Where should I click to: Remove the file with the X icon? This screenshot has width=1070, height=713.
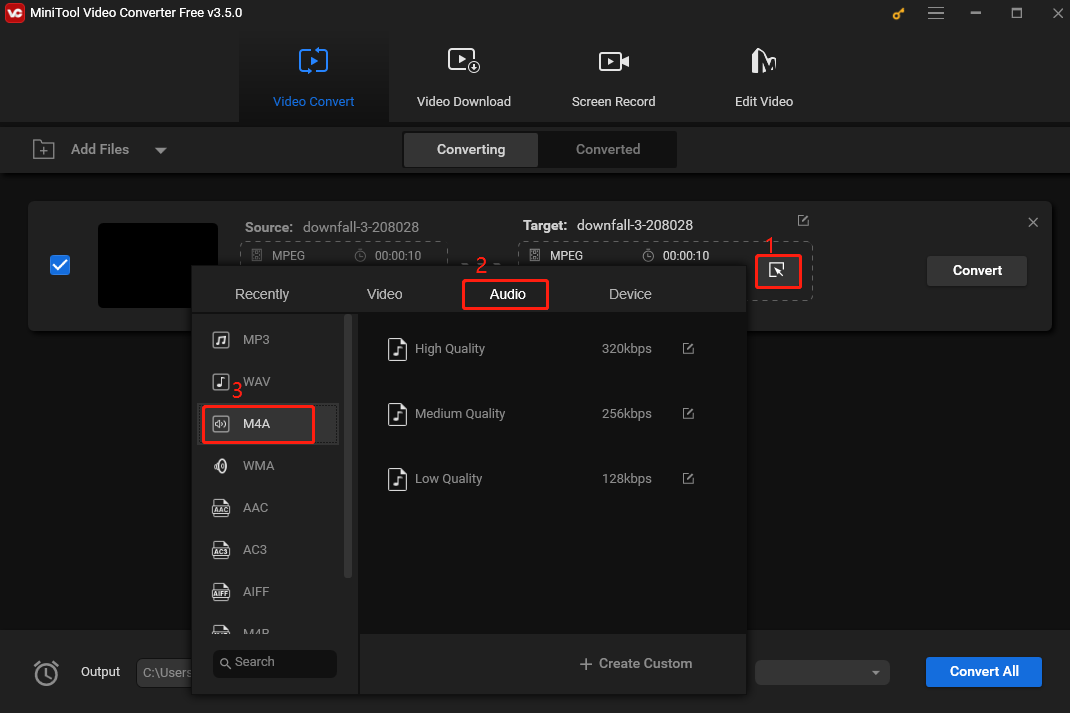point(1033,222)
